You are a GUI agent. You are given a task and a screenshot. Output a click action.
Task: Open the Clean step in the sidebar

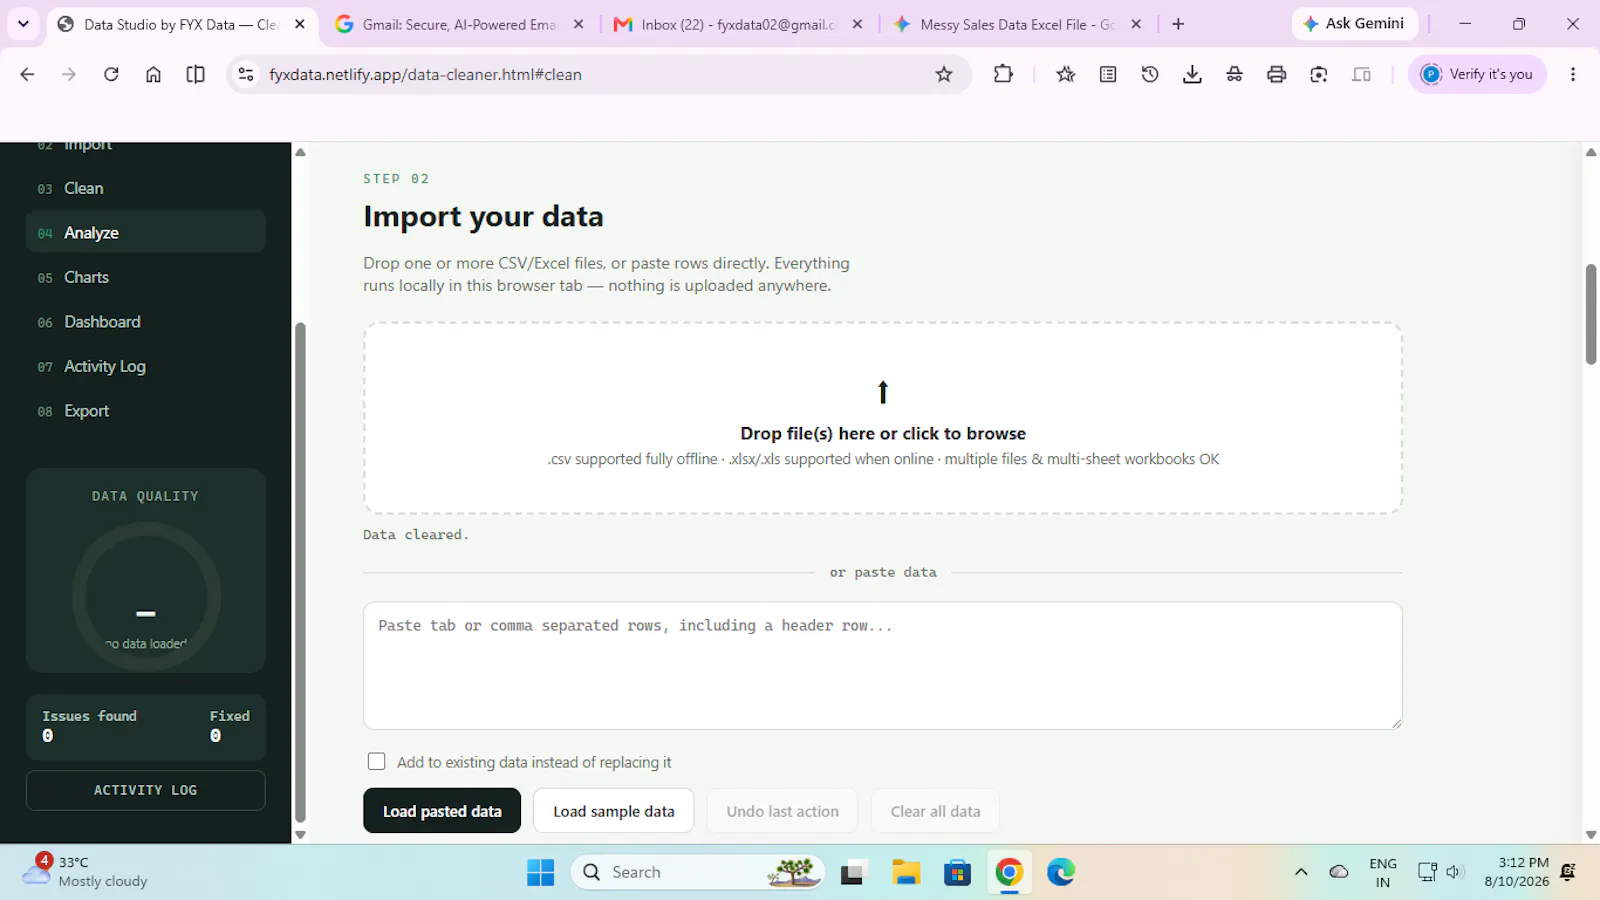pyautogui.click(x=146, y=188)
